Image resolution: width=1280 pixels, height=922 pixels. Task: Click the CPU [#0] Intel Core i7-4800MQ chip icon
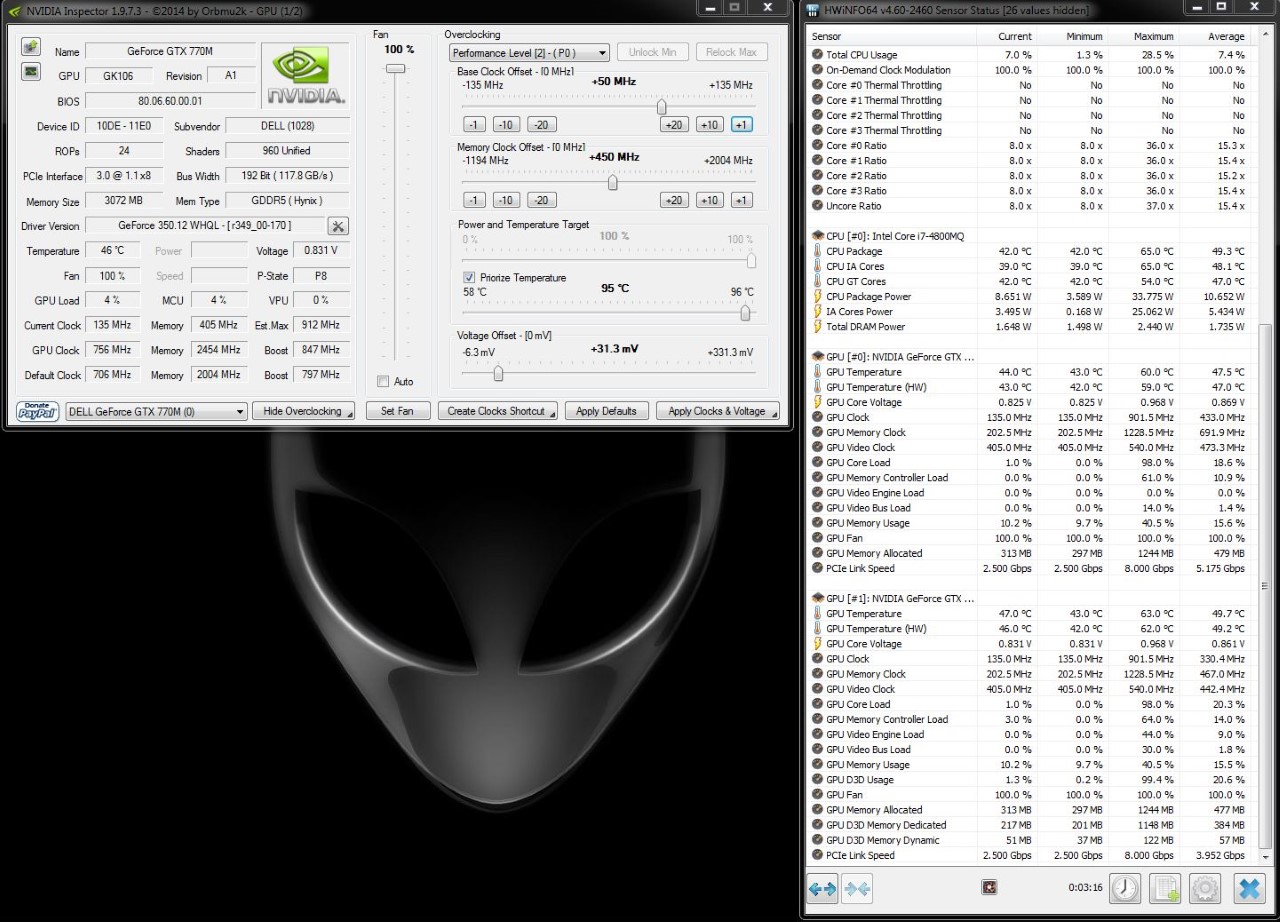point(818,236)
